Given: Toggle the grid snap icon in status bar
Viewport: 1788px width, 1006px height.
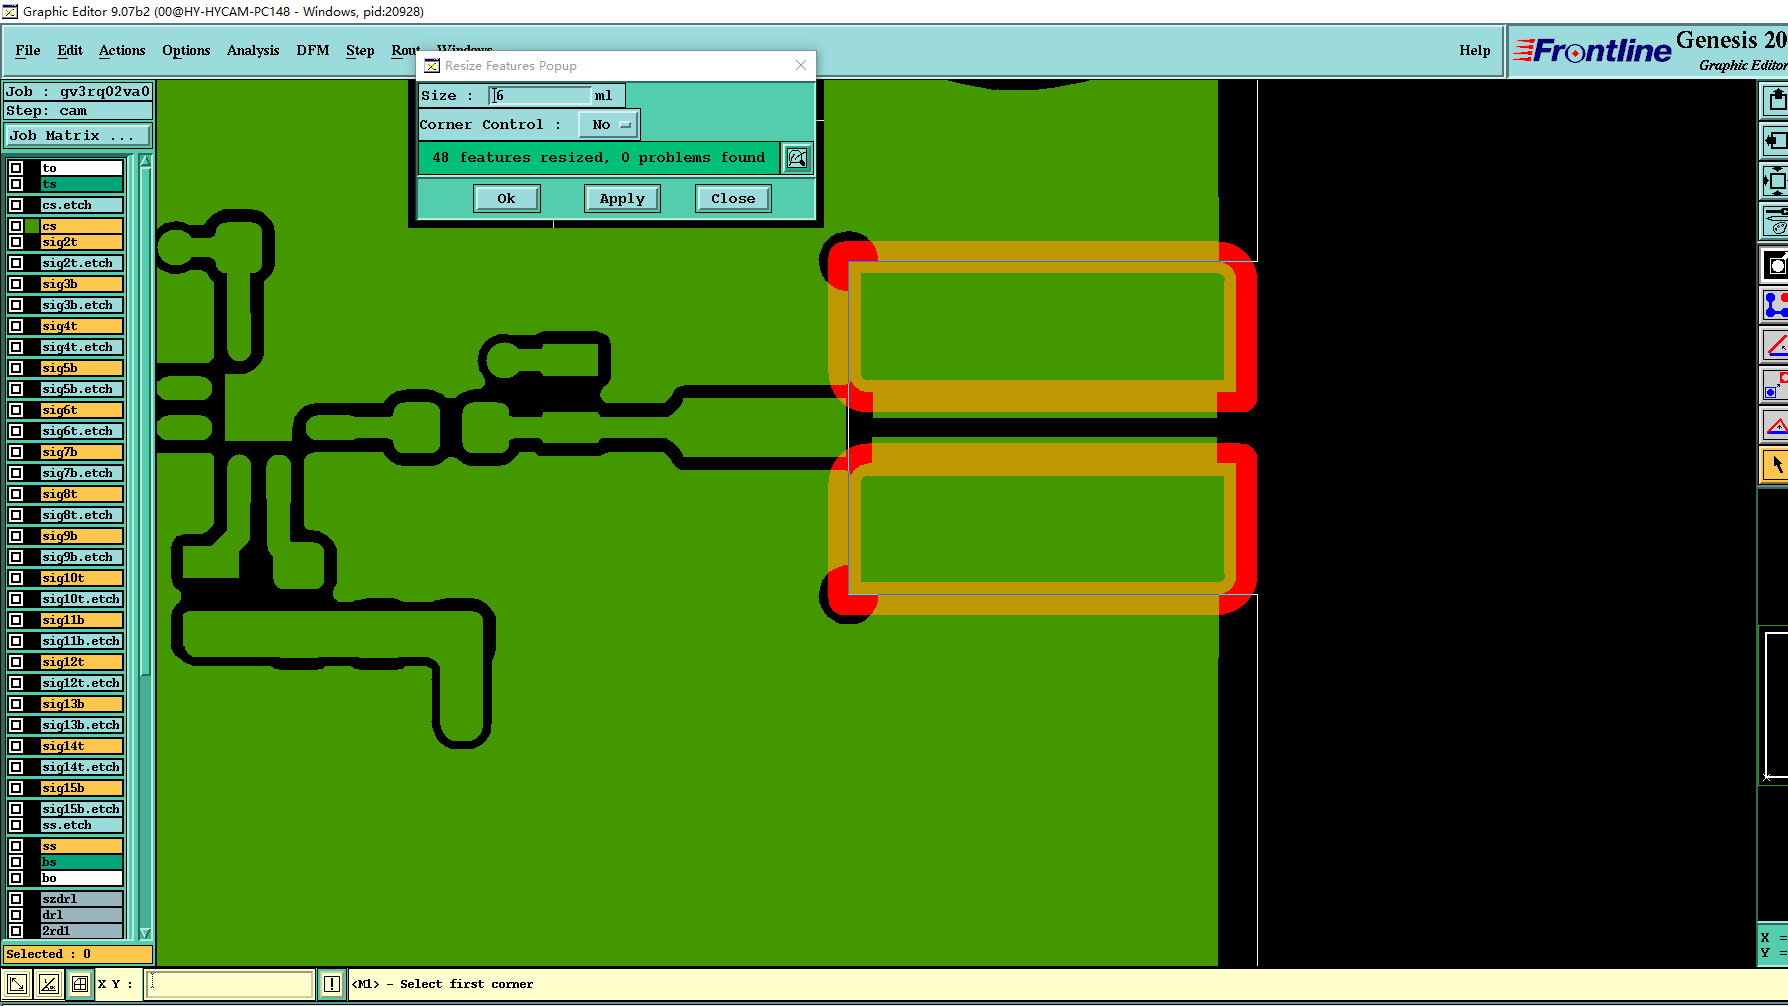Looking at the screenshot, I should (x=80, y=984).
